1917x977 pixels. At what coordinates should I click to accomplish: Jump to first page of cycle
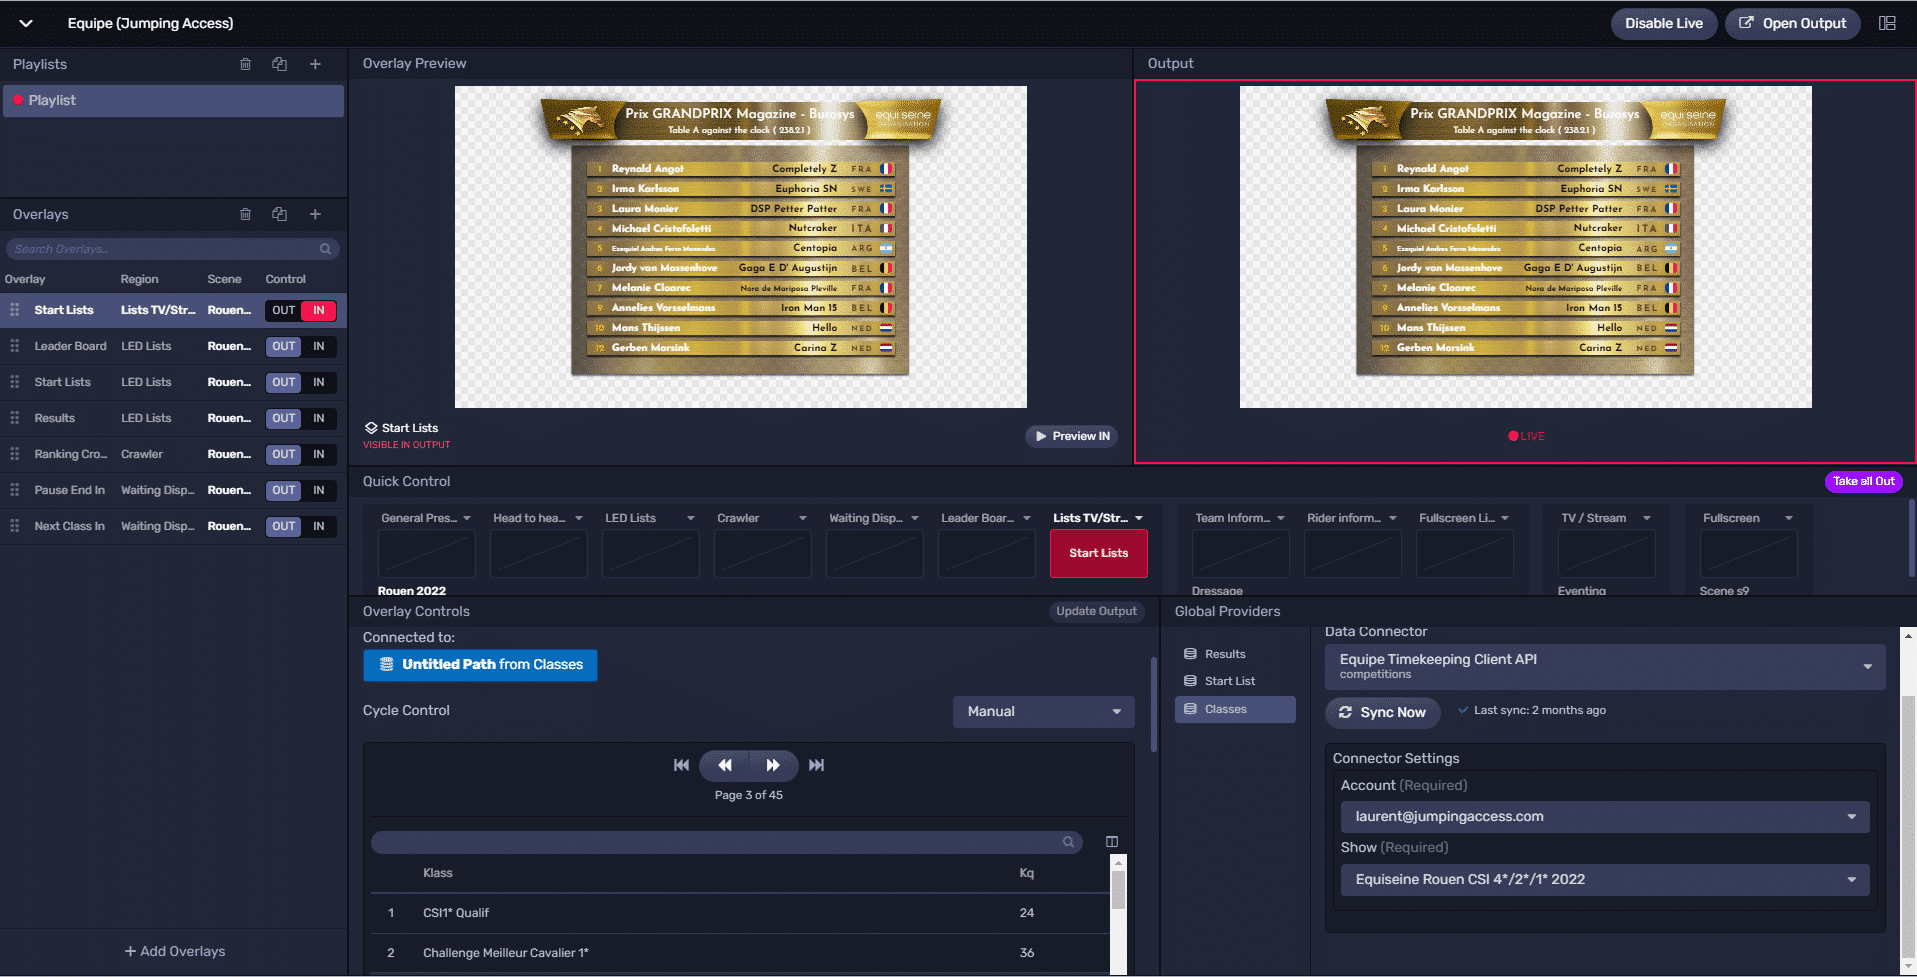point(681,765)
